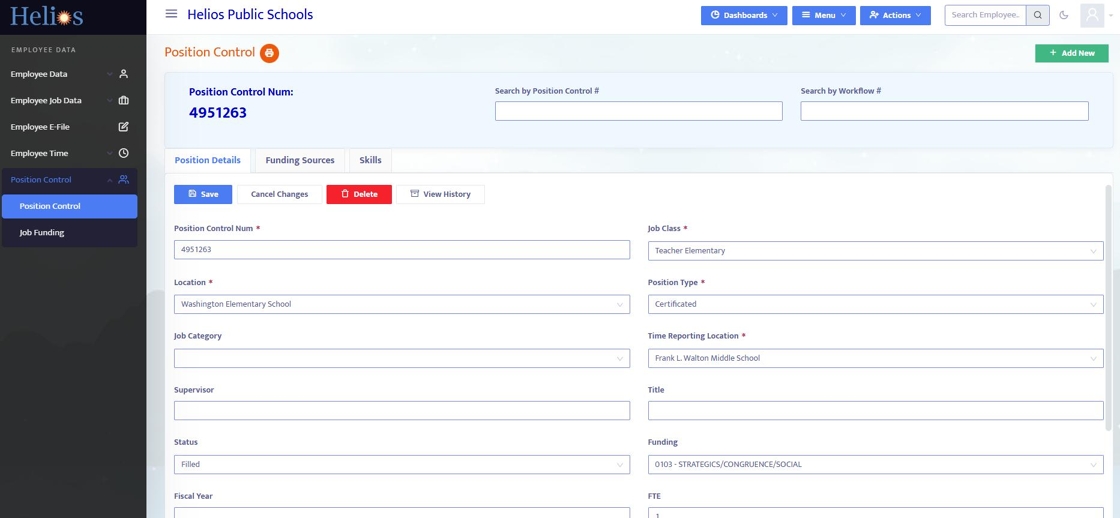Select Position Control submenu item
Viewport: 1120px width, 518px height.
pos(69,206)
